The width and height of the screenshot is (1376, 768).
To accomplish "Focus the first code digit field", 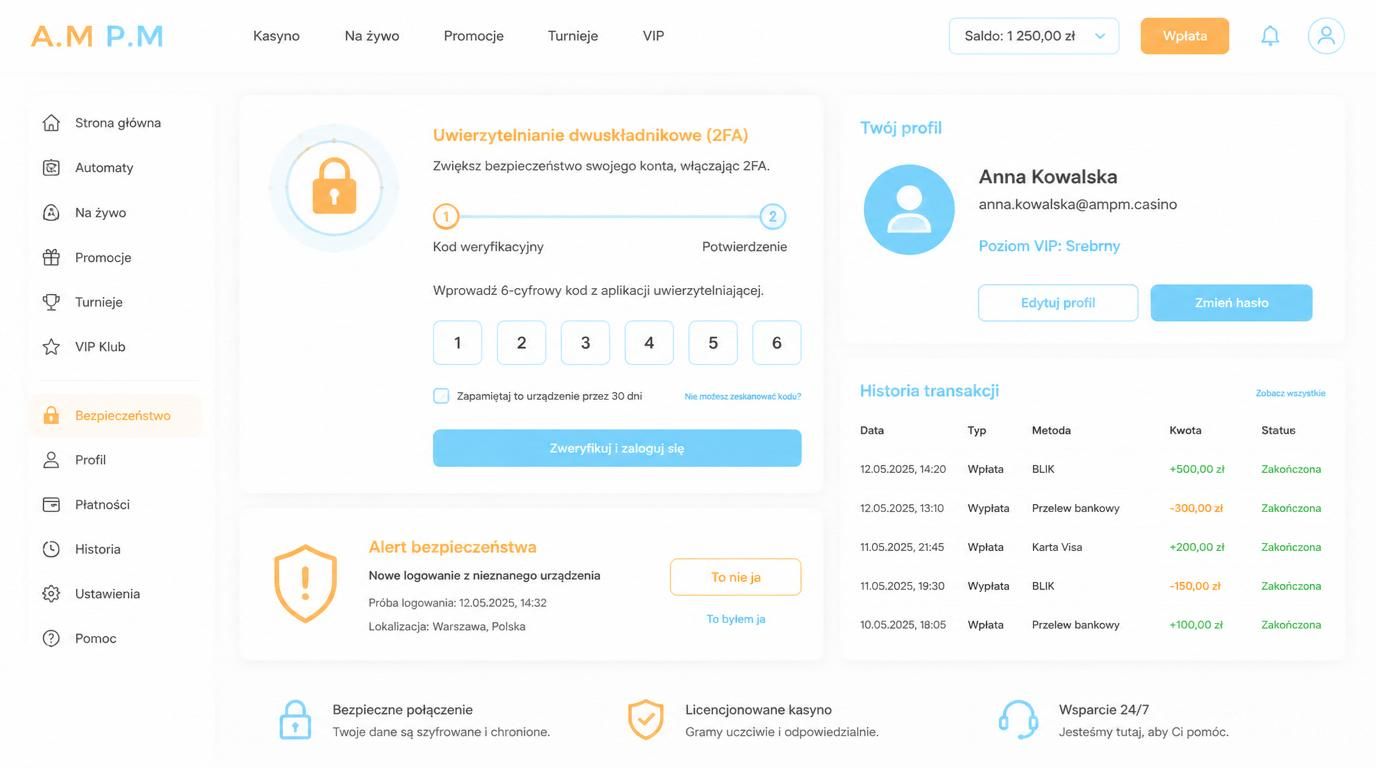I will tap(457, 343).
